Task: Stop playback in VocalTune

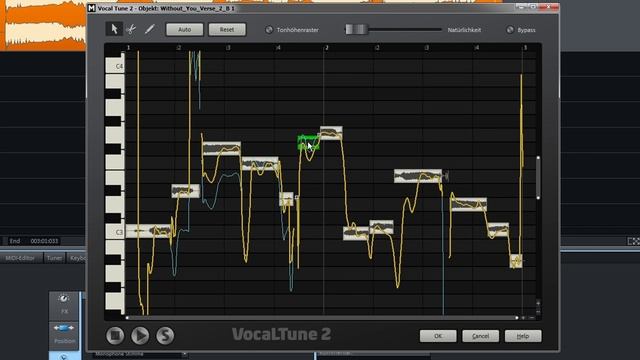Action: tap(115, 336)
